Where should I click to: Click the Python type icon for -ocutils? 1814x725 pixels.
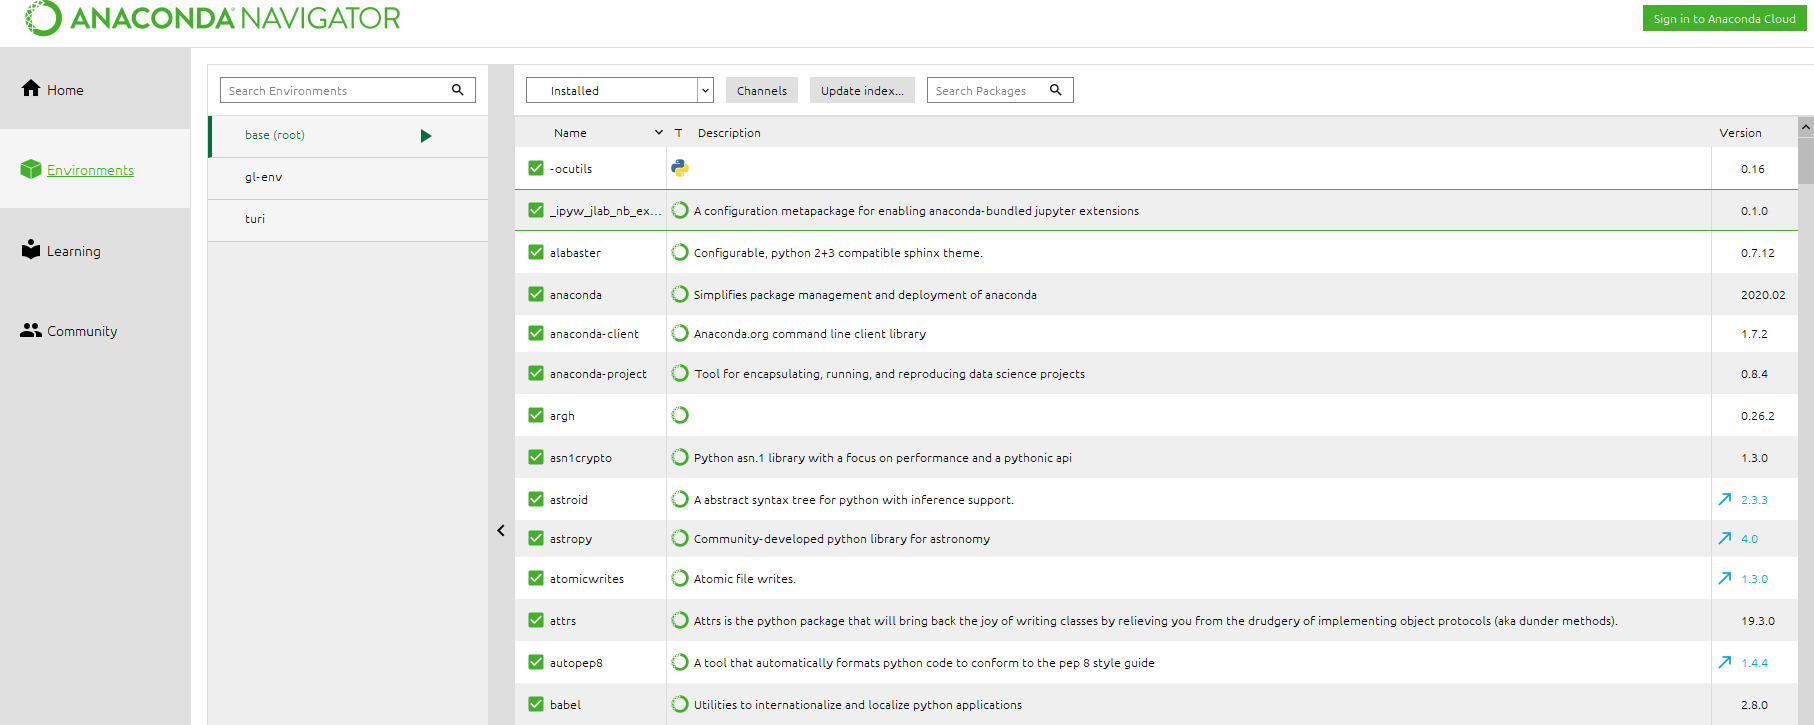(x=680, y=168)
